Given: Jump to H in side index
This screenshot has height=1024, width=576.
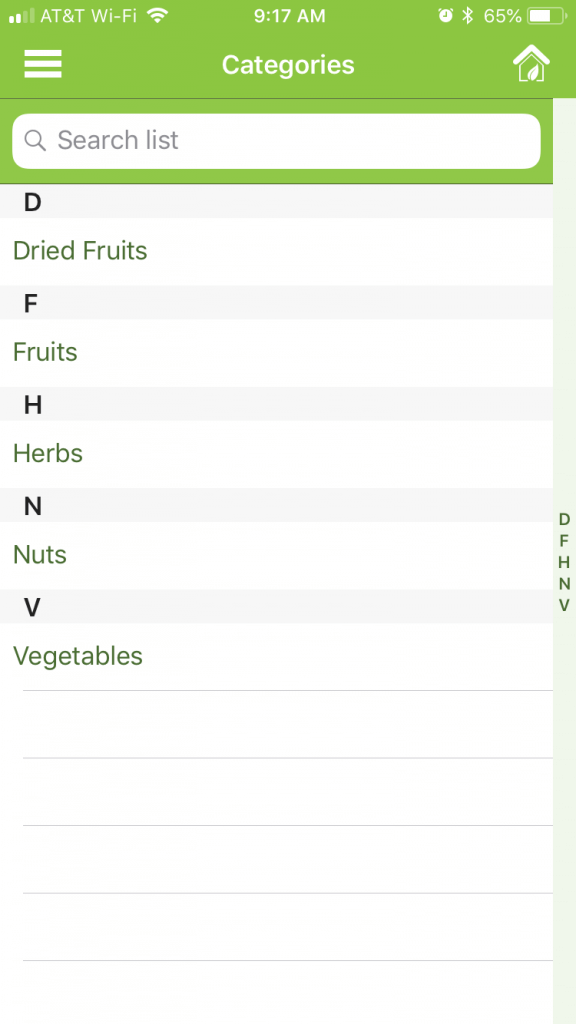Looking at the screenshot, I should [x=564, y=562].
